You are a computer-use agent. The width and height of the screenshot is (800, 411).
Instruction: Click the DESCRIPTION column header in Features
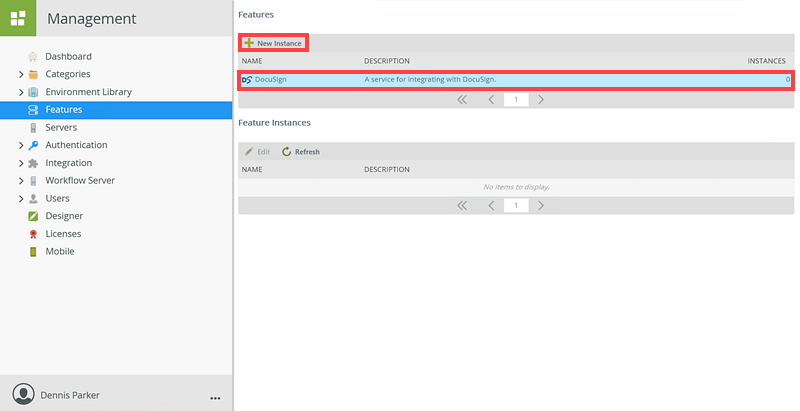(x=387, y=61)
